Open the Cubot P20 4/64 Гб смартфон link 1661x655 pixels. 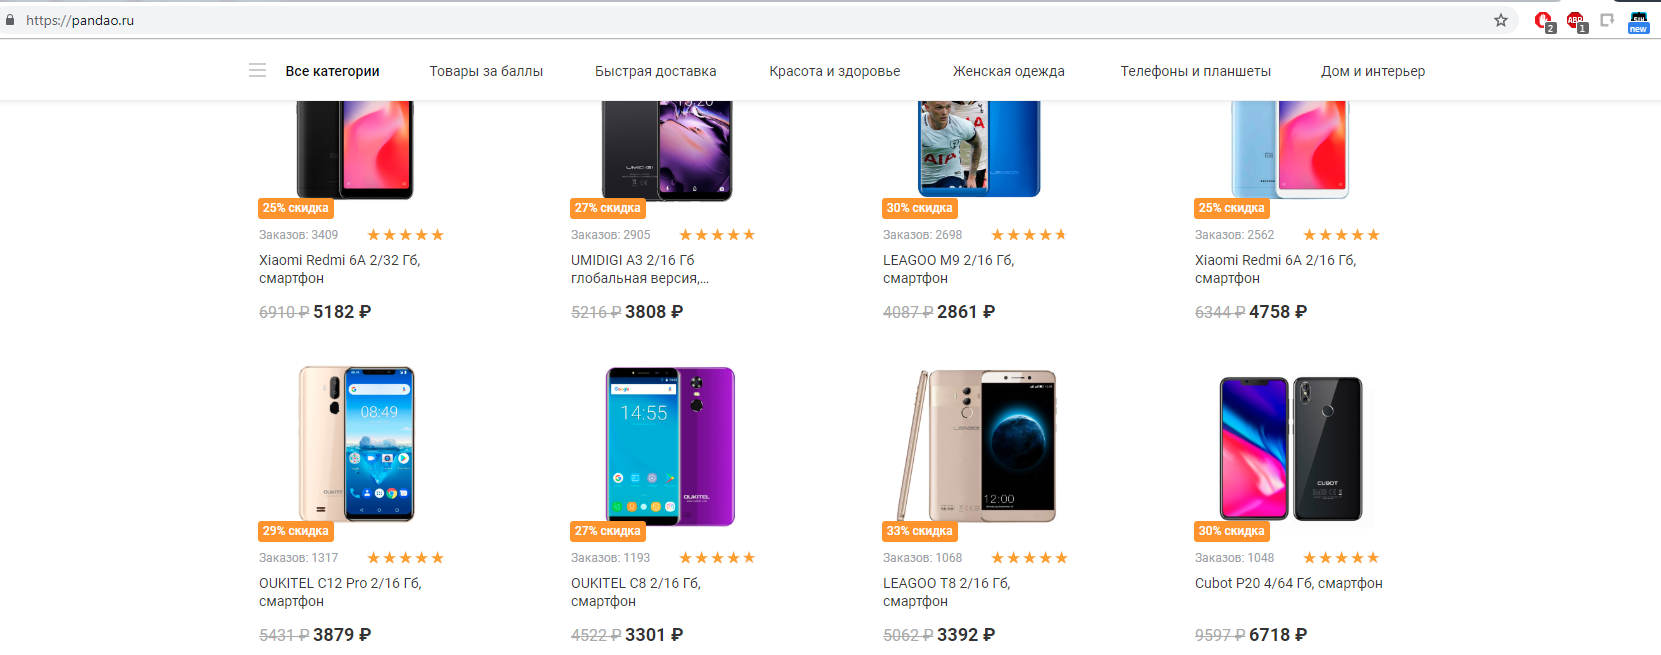1288,583
